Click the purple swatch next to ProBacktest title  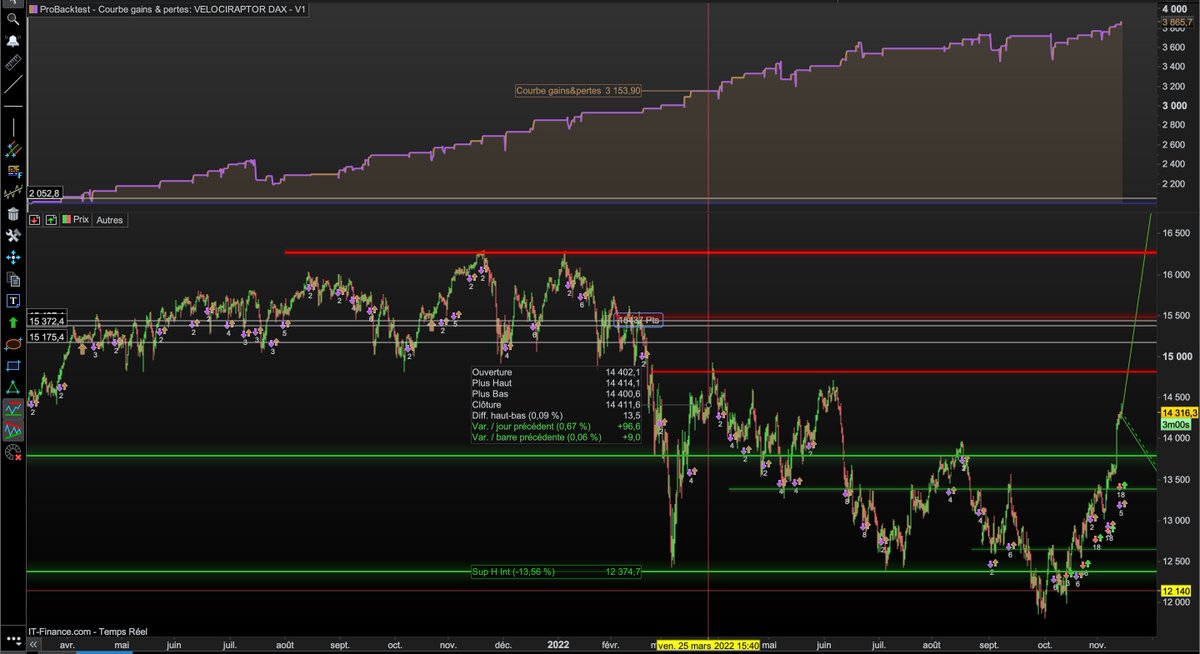click(x=34, y=9)
